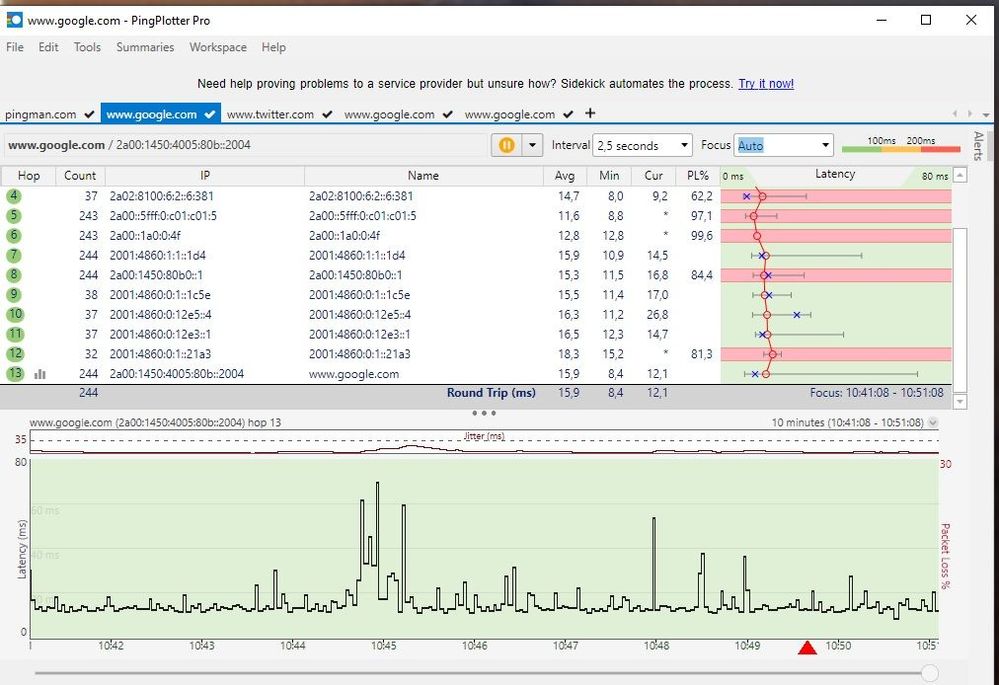999x685 pixels.
Task: Click hop 4 green circle icon
Action: pos(14,196)
